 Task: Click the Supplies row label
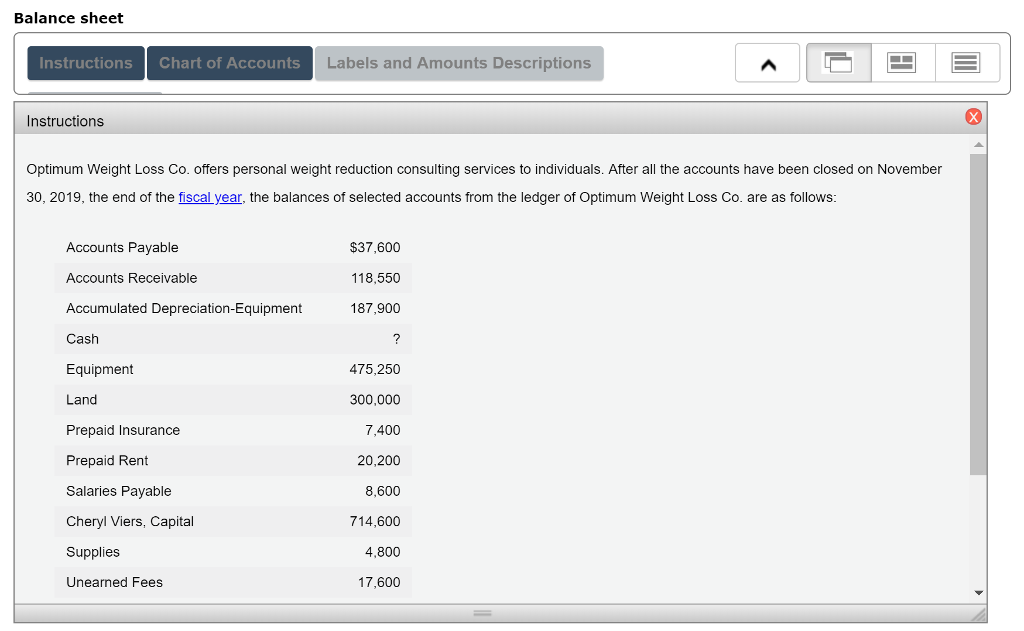[x=93, y=552]
